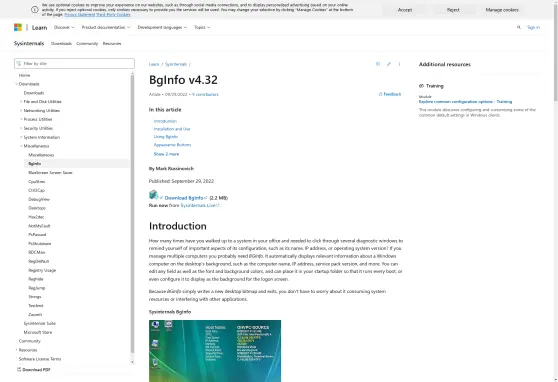Select Microsoft Store in sidebar
The image size is (558, 382).
[x=38, y=332]
